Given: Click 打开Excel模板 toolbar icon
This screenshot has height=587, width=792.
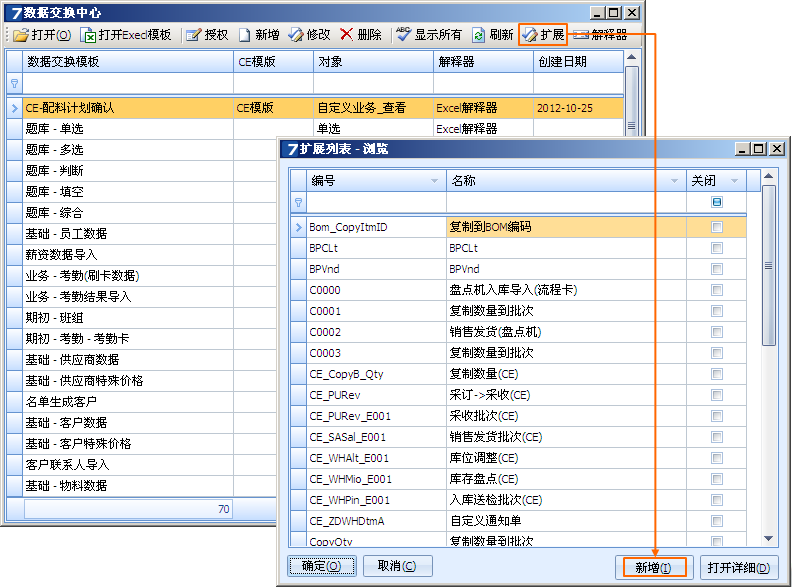Looking at the screenshot, I should click(x=89, y=35).
